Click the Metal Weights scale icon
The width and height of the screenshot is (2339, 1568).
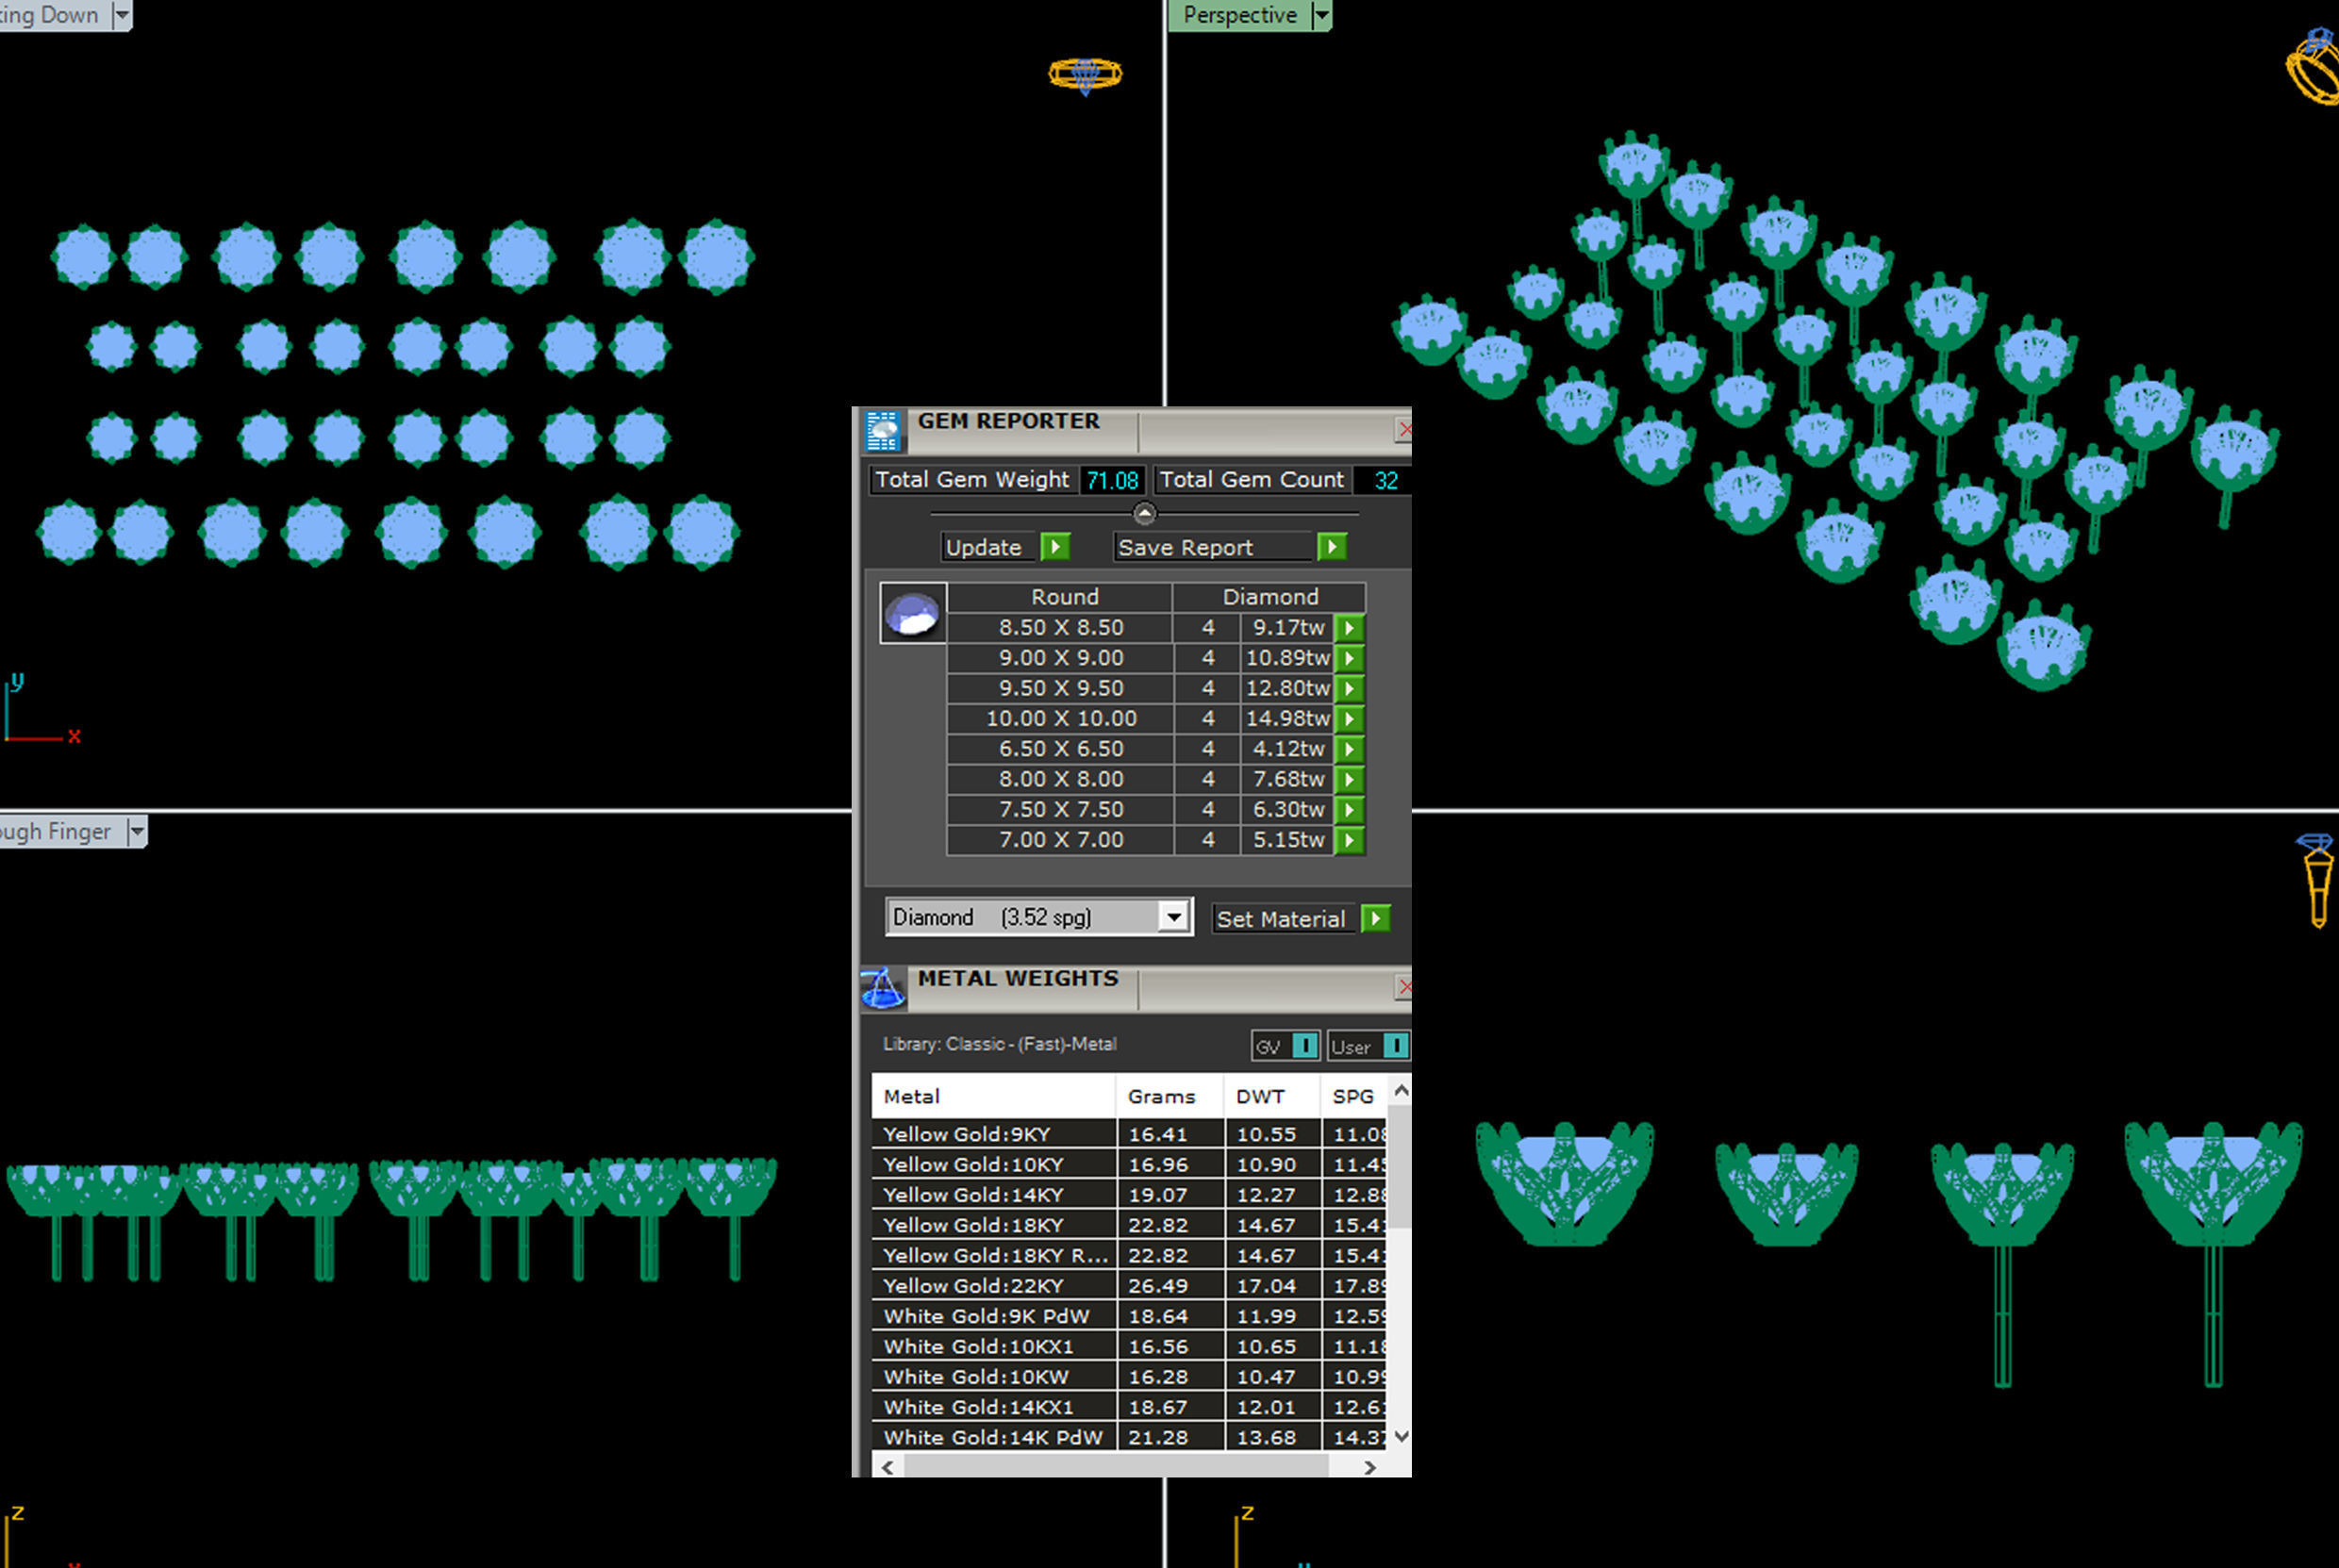[882, 989]
